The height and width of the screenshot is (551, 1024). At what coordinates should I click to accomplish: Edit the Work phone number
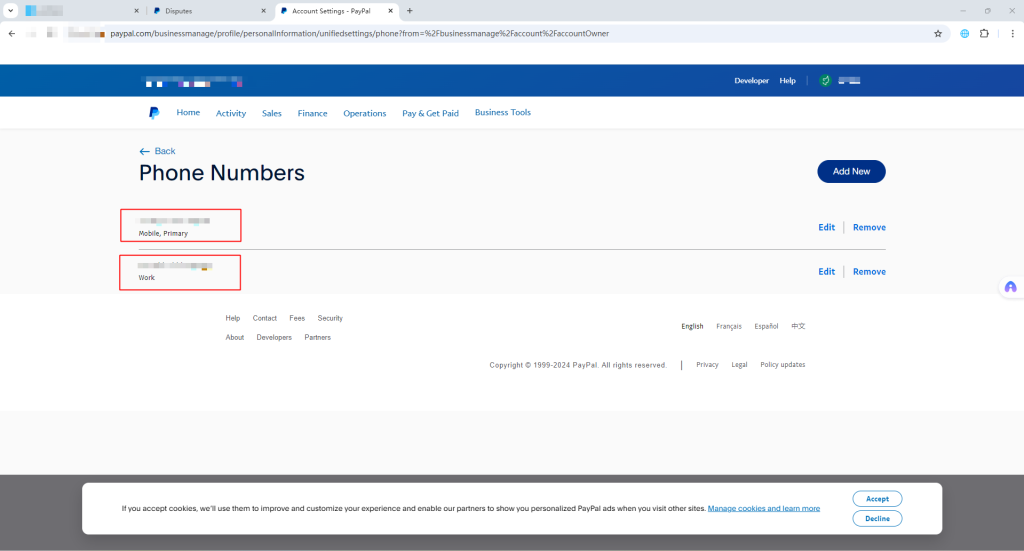826,272
